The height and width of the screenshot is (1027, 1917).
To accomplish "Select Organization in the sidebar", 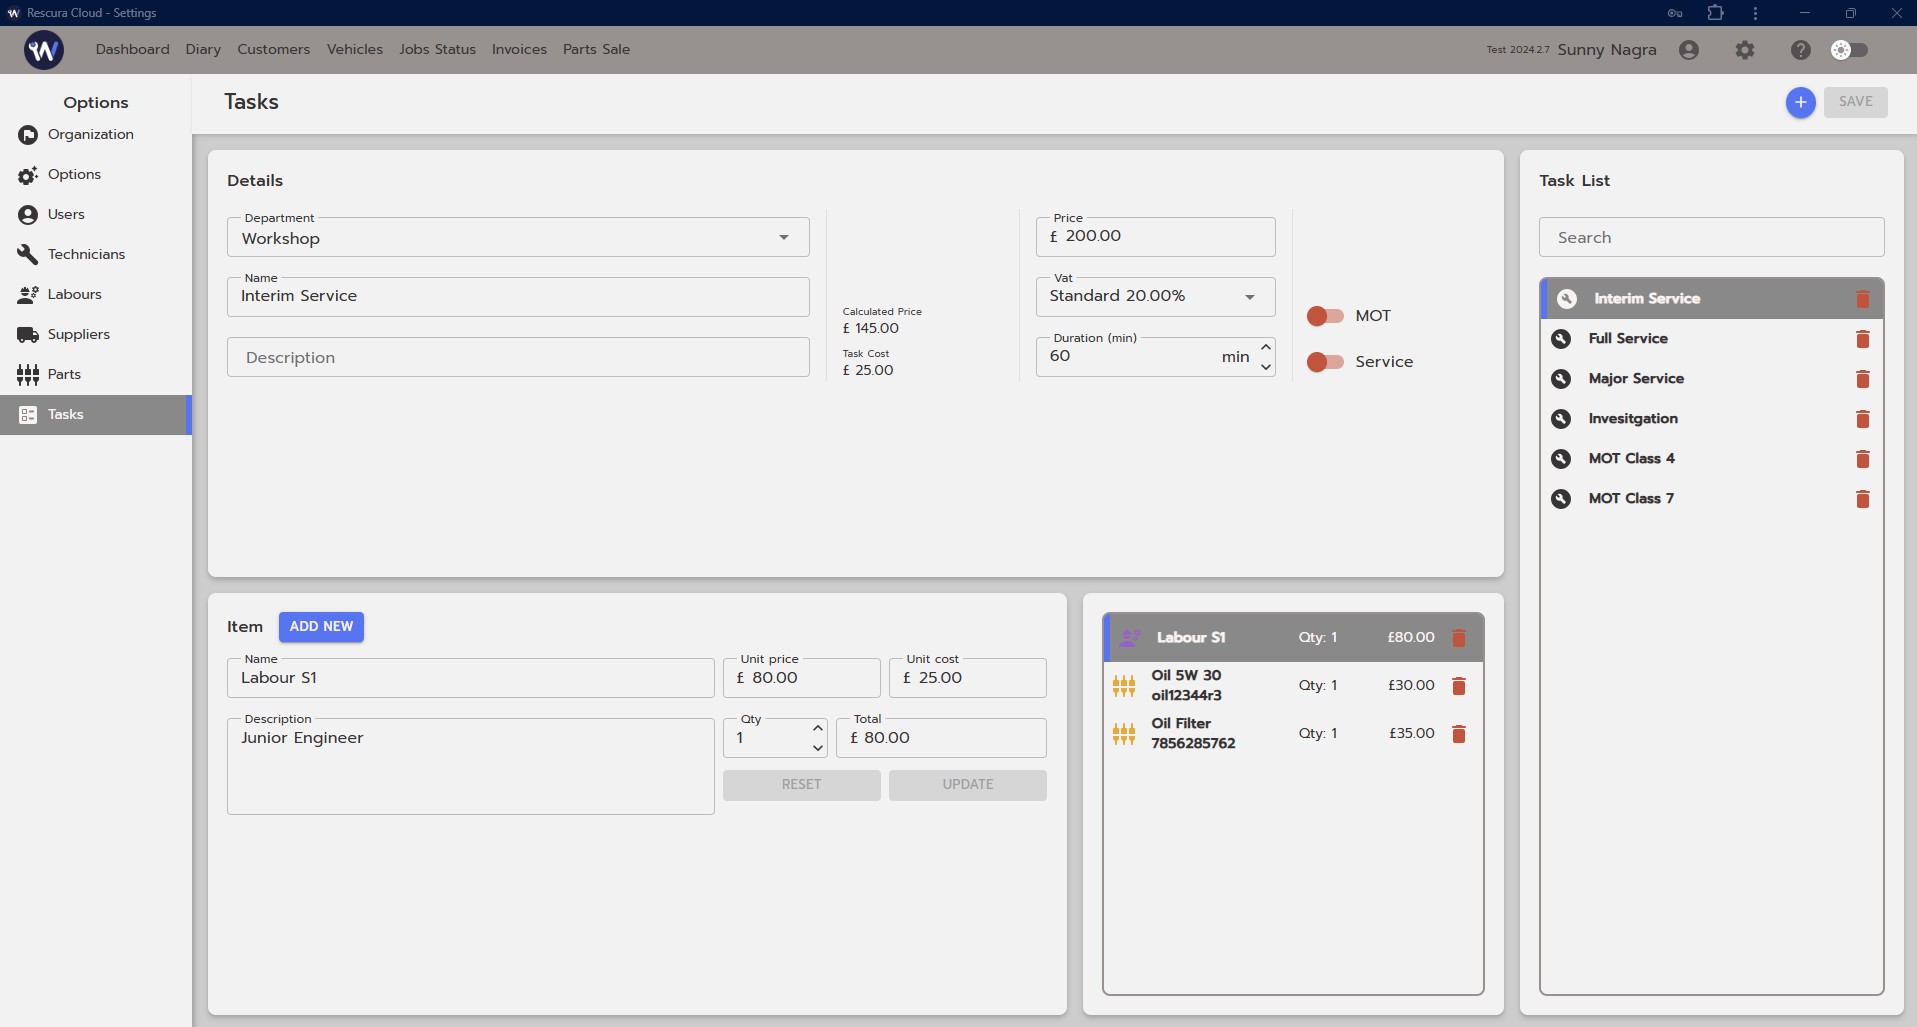I will tap(95, 135).
